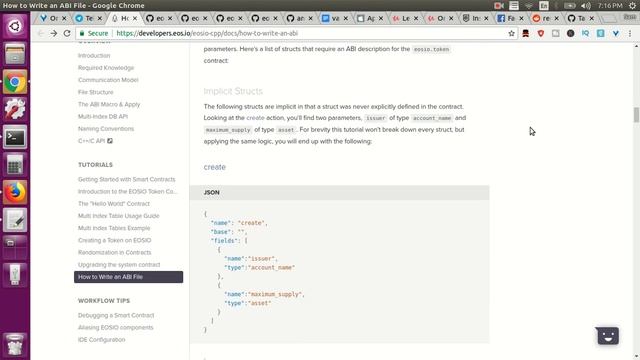
Task: Open Chrome's three-dot menu
Action: 630,33
